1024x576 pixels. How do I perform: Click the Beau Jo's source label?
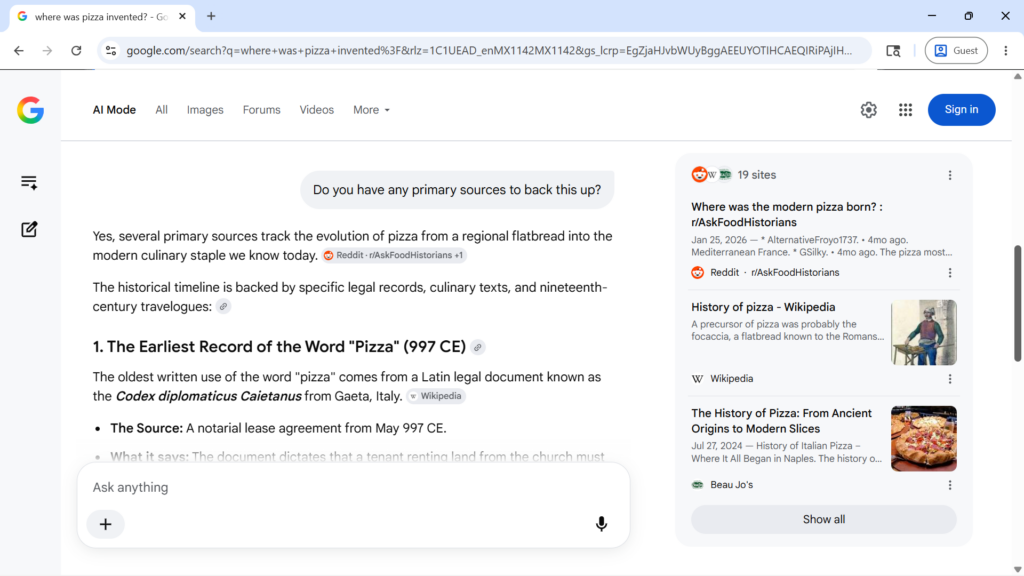[x=731, y=485]
